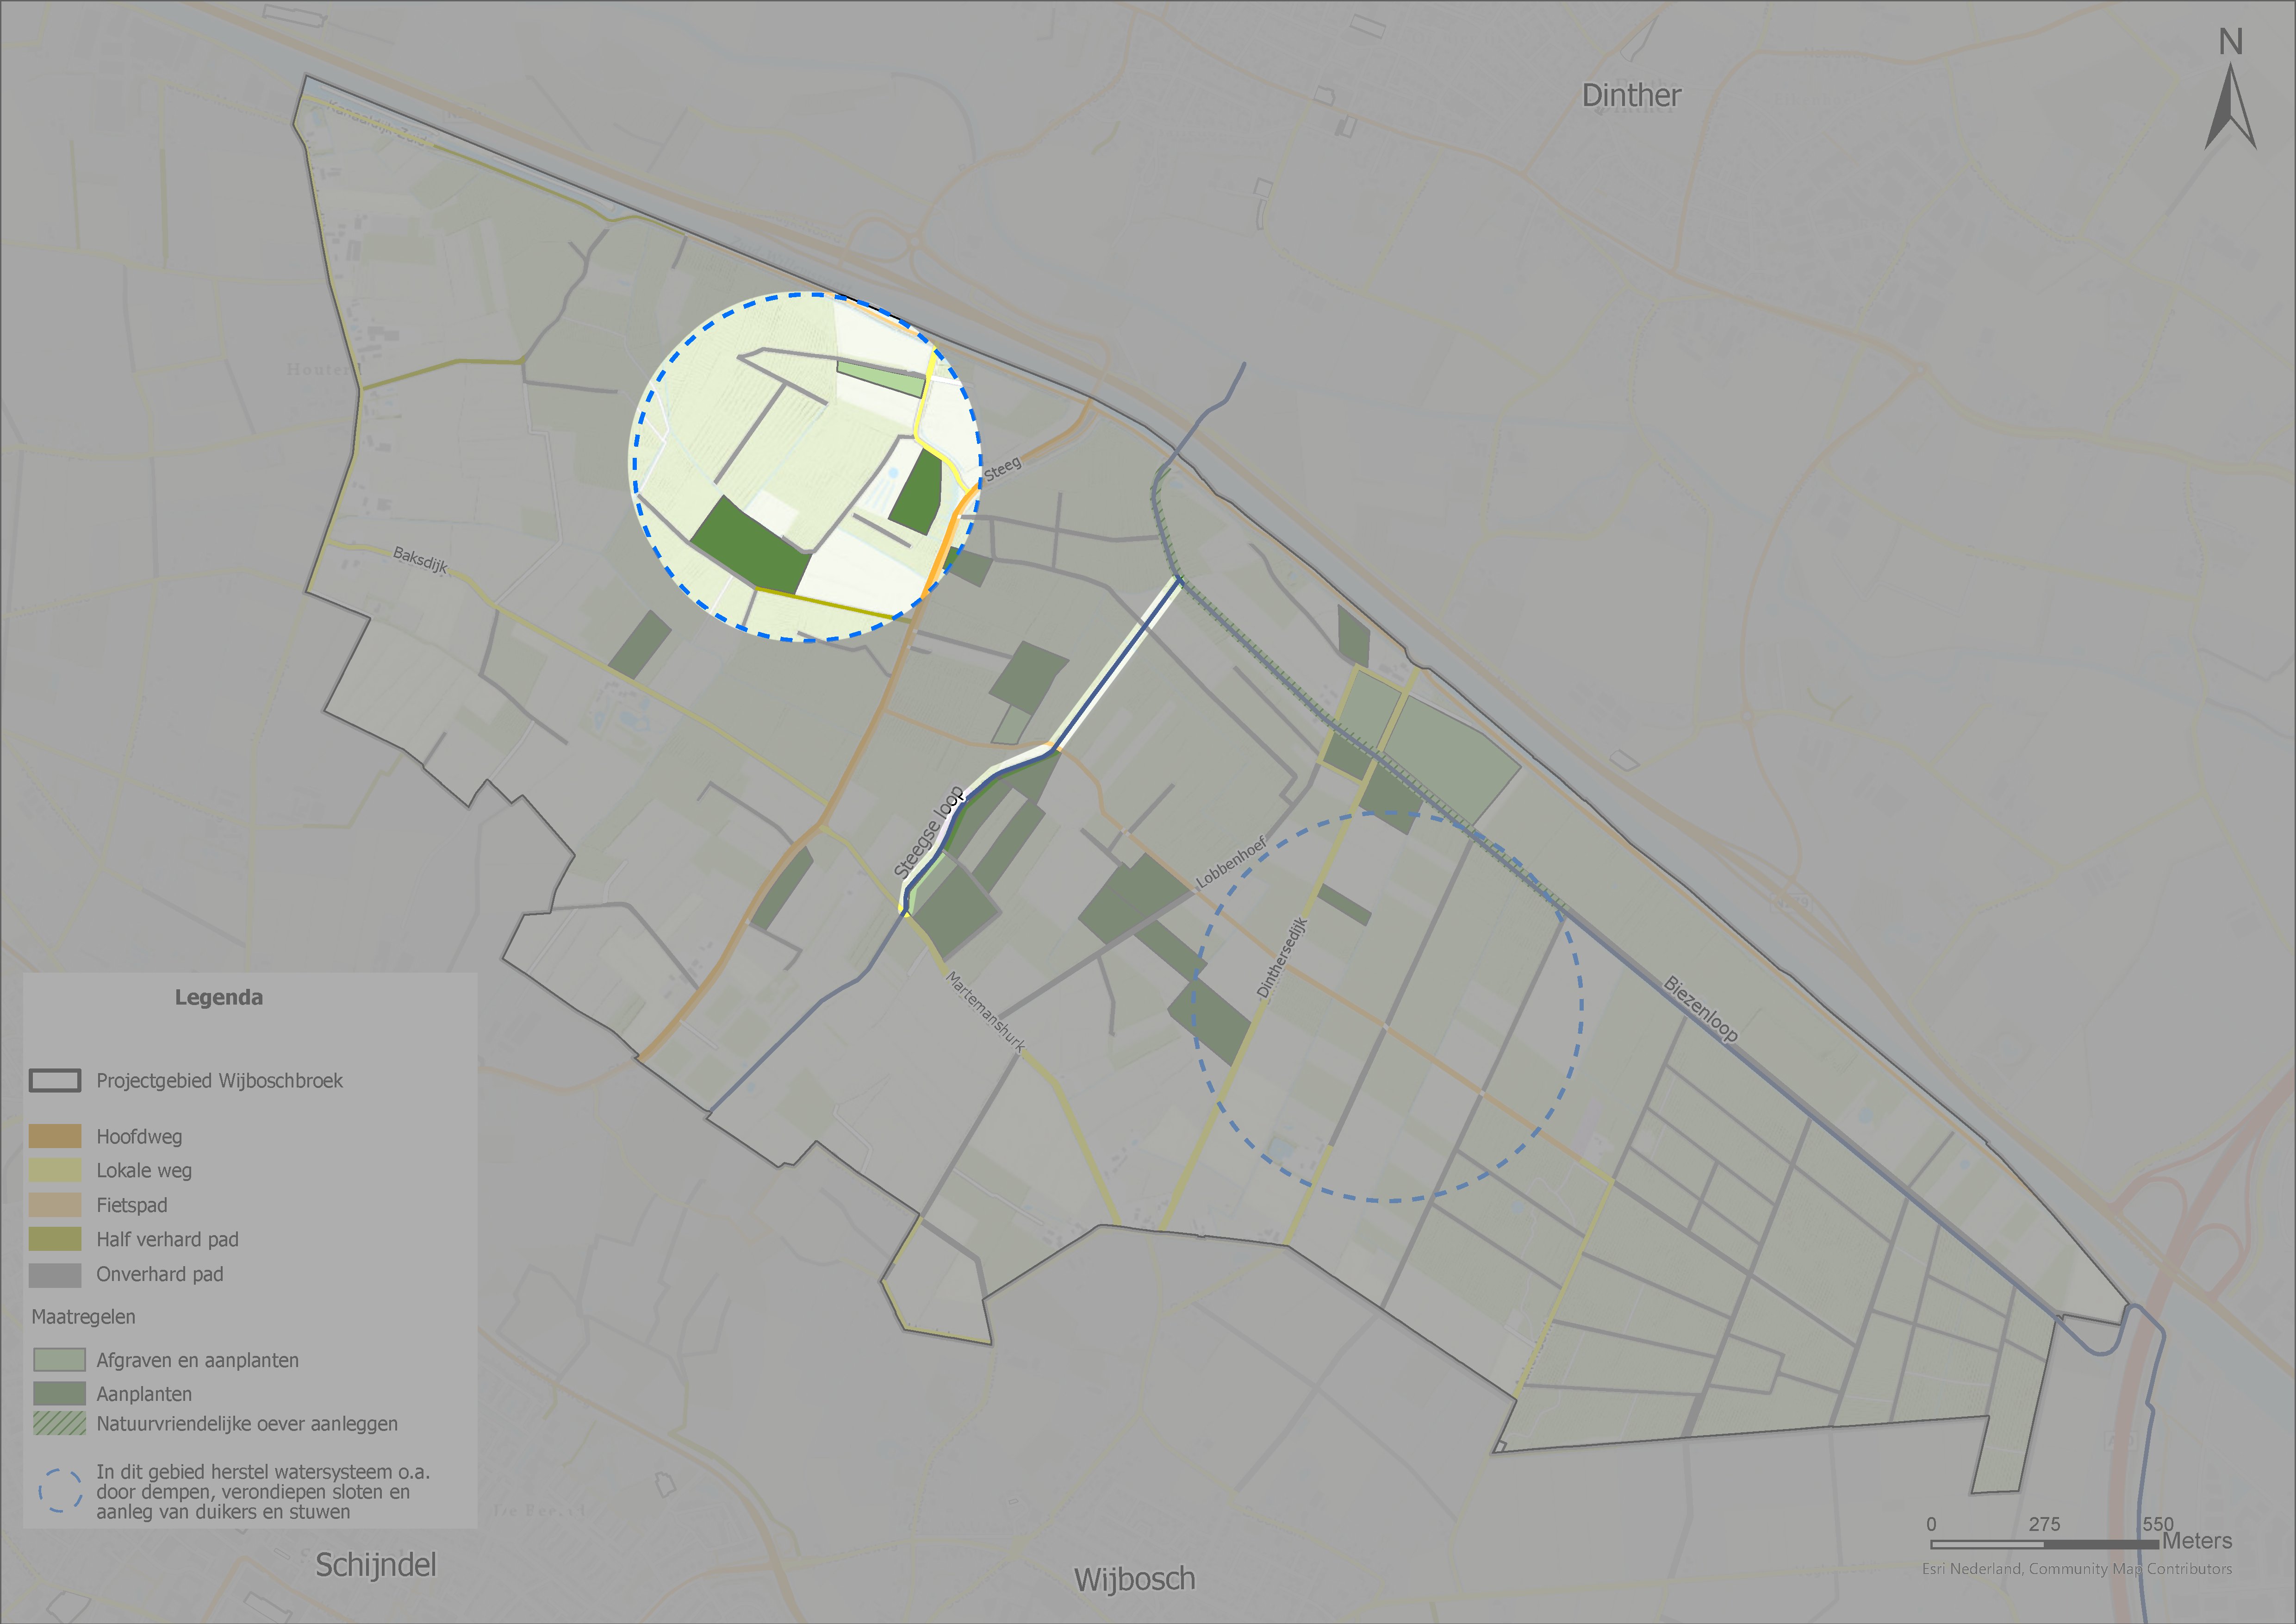The height and width of the screenshot is (1624, 2296).
Task: Click the Dinther place label
Action: click(x=1631, y=95)
